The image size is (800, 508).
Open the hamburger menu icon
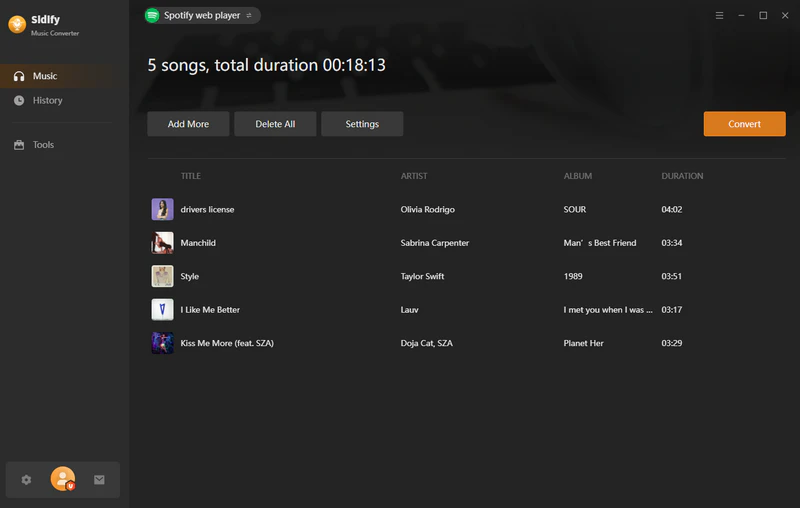[x=720, y=16]
